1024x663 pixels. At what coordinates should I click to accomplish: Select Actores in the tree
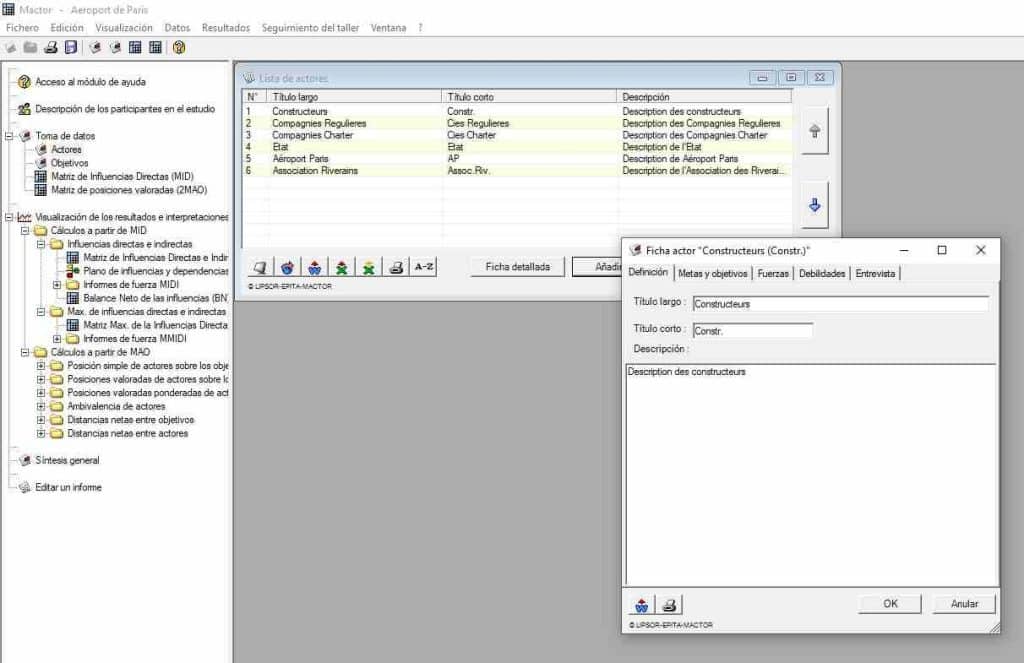tap(66, 150)
